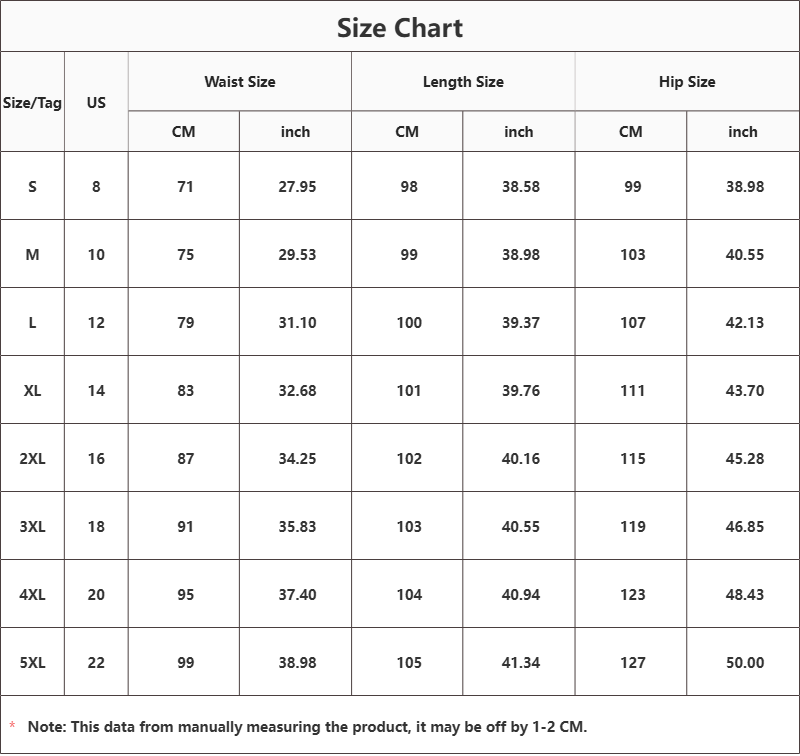Click the 101 CM length cell
This screenshot has height=756, width=800.
[x=409, y=391]
